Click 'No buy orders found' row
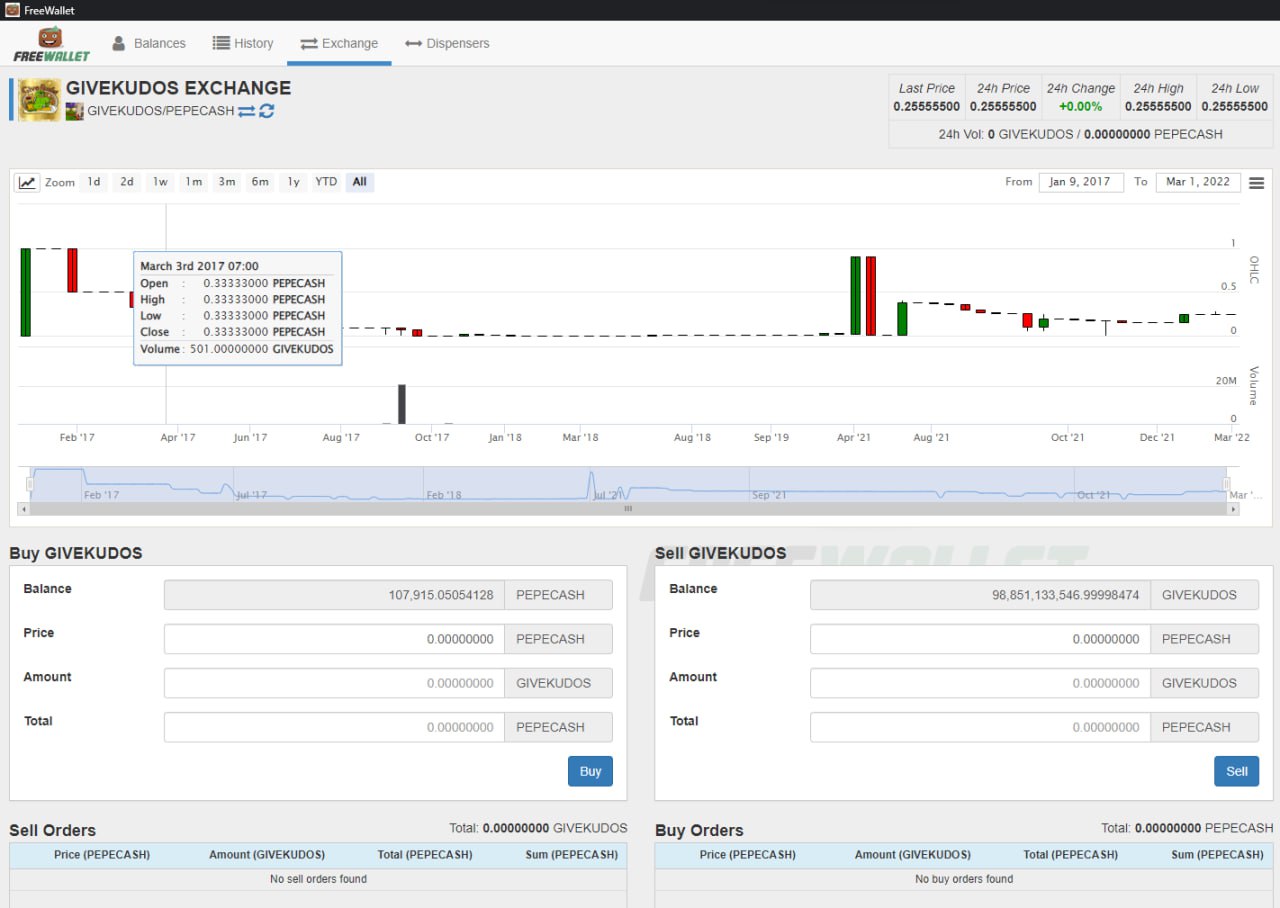Viewport: 1280px width, 908px height. pyautogui.click(x=964, y=879)
